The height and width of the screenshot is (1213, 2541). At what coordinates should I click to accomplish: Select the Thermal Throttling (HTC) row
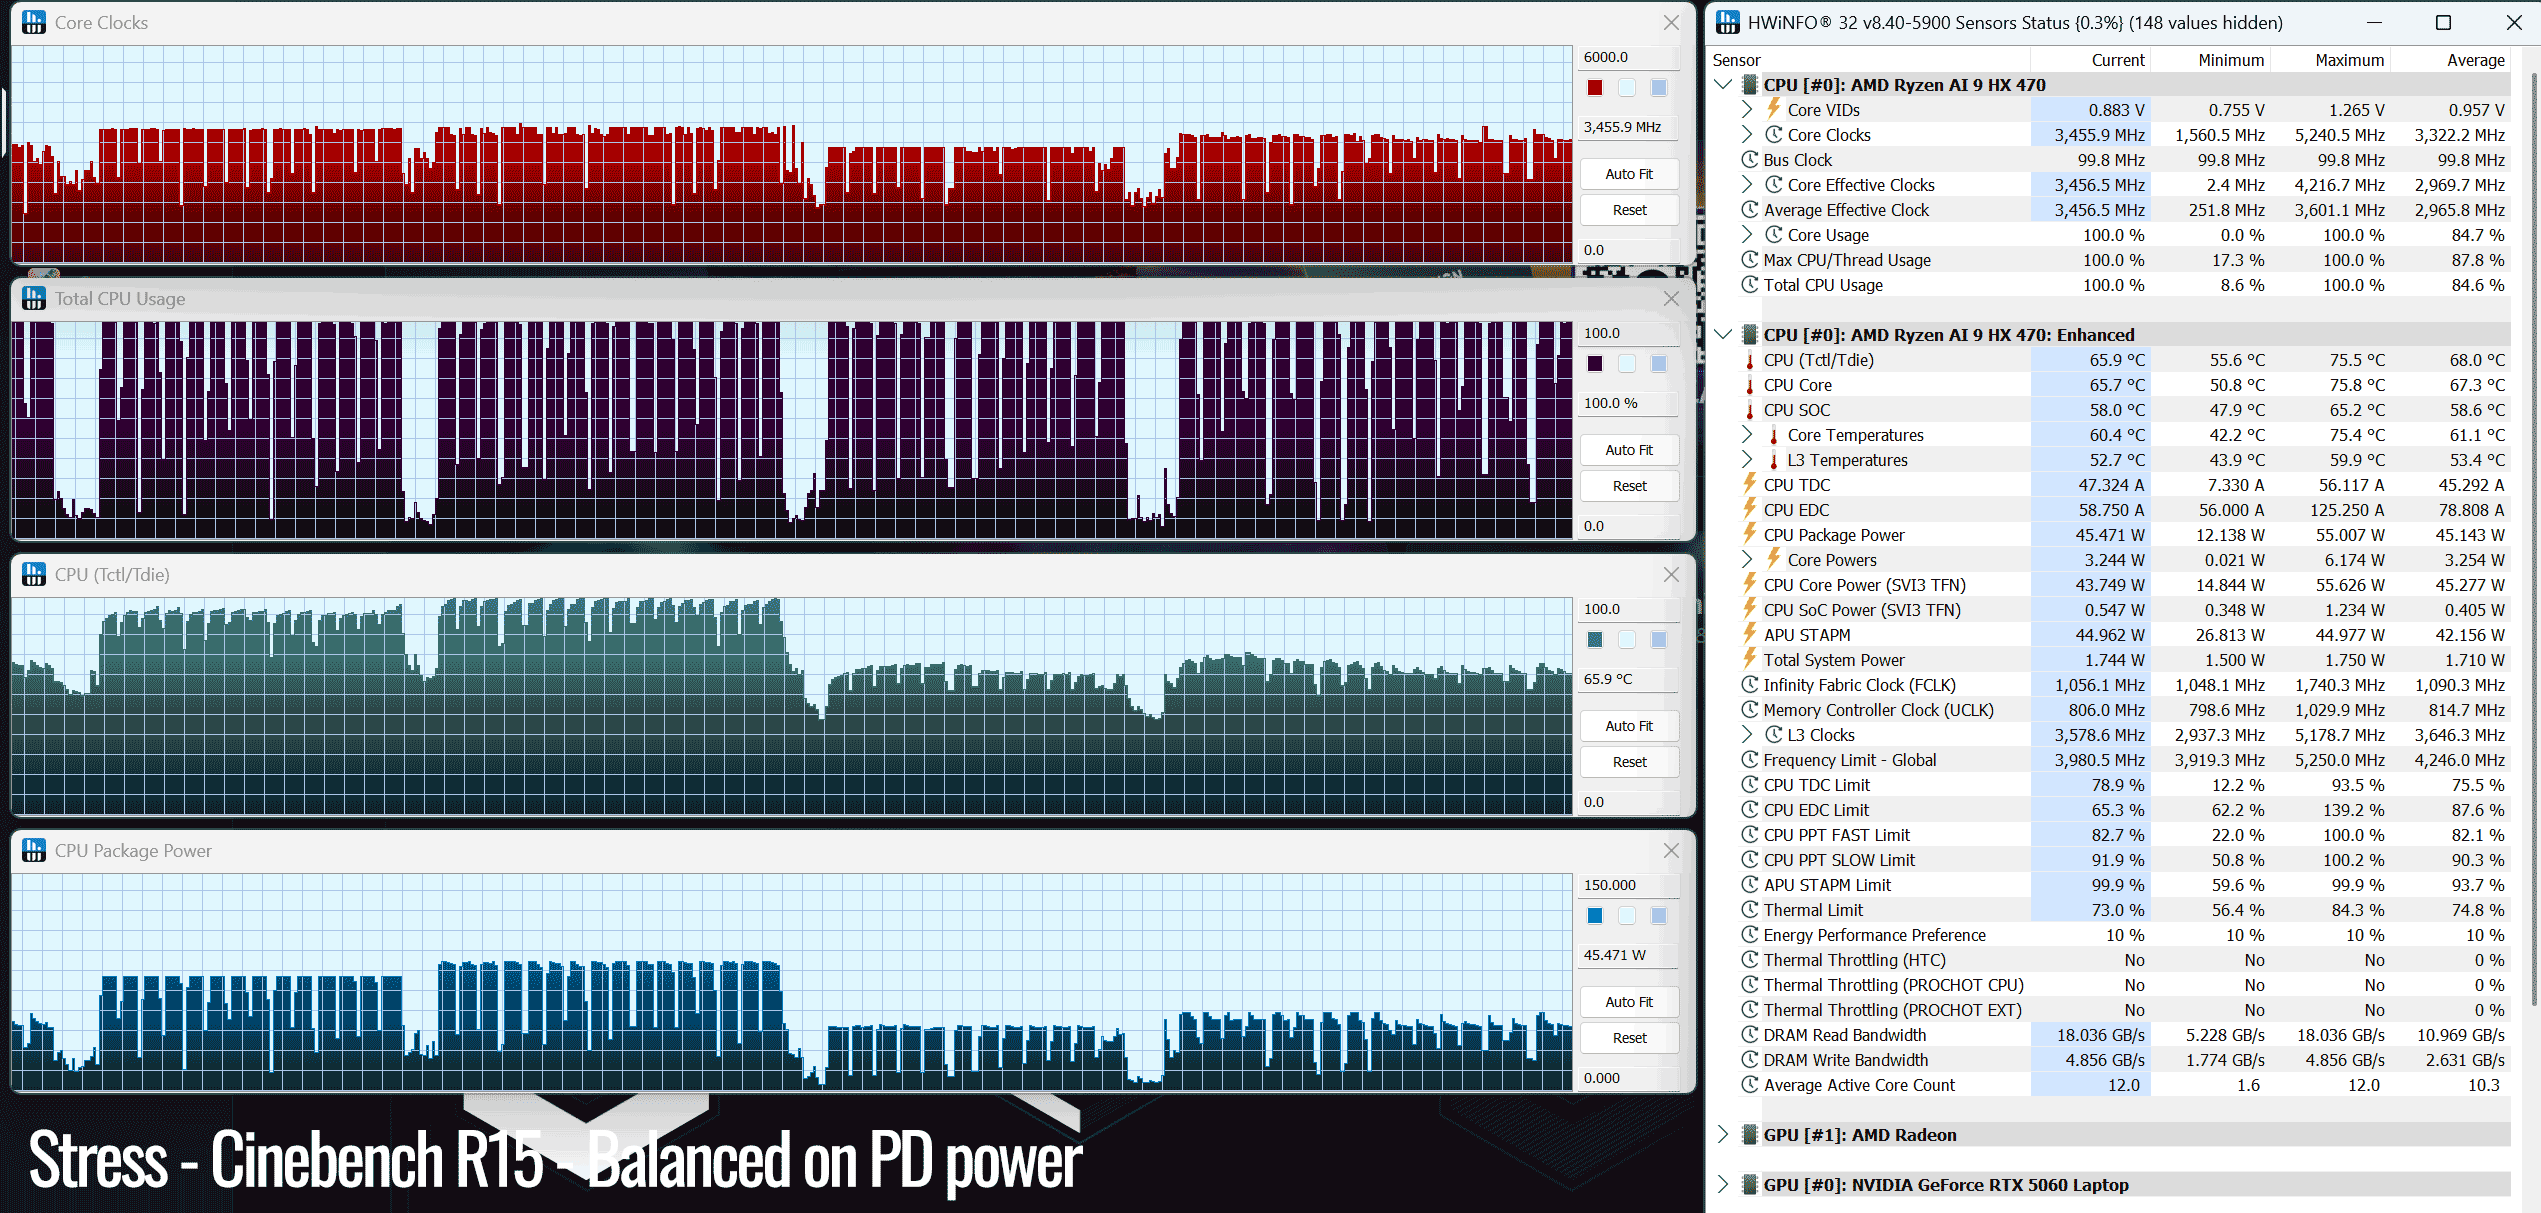(x=2110, y=959)
